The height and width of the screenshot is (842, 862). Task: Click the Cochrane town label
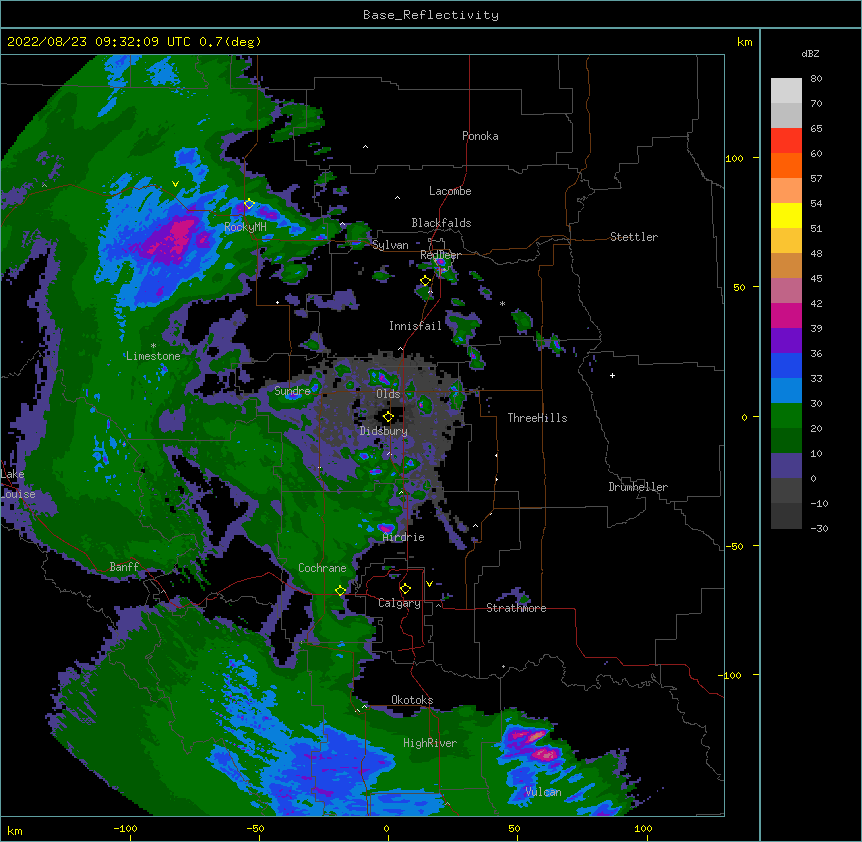322,568
